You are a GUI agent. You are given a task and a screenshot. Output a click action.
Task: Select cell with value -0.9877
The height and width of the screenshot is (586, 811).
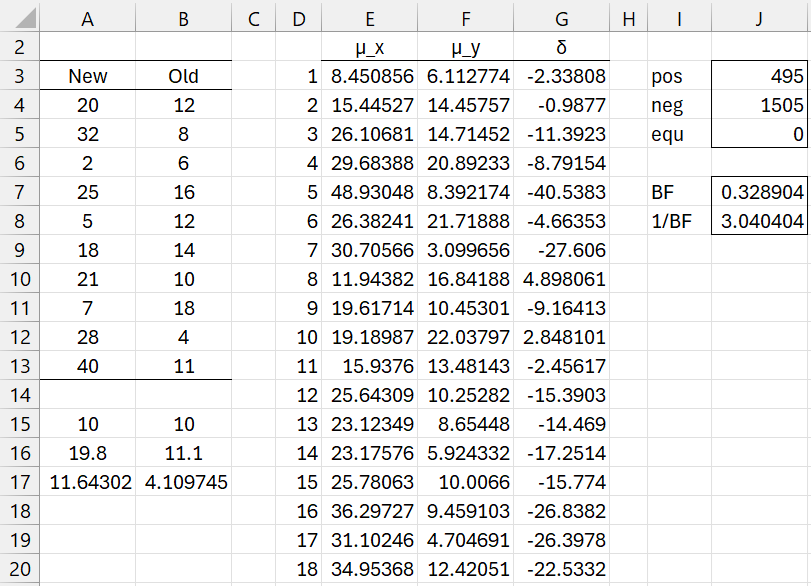coord(562,105)
